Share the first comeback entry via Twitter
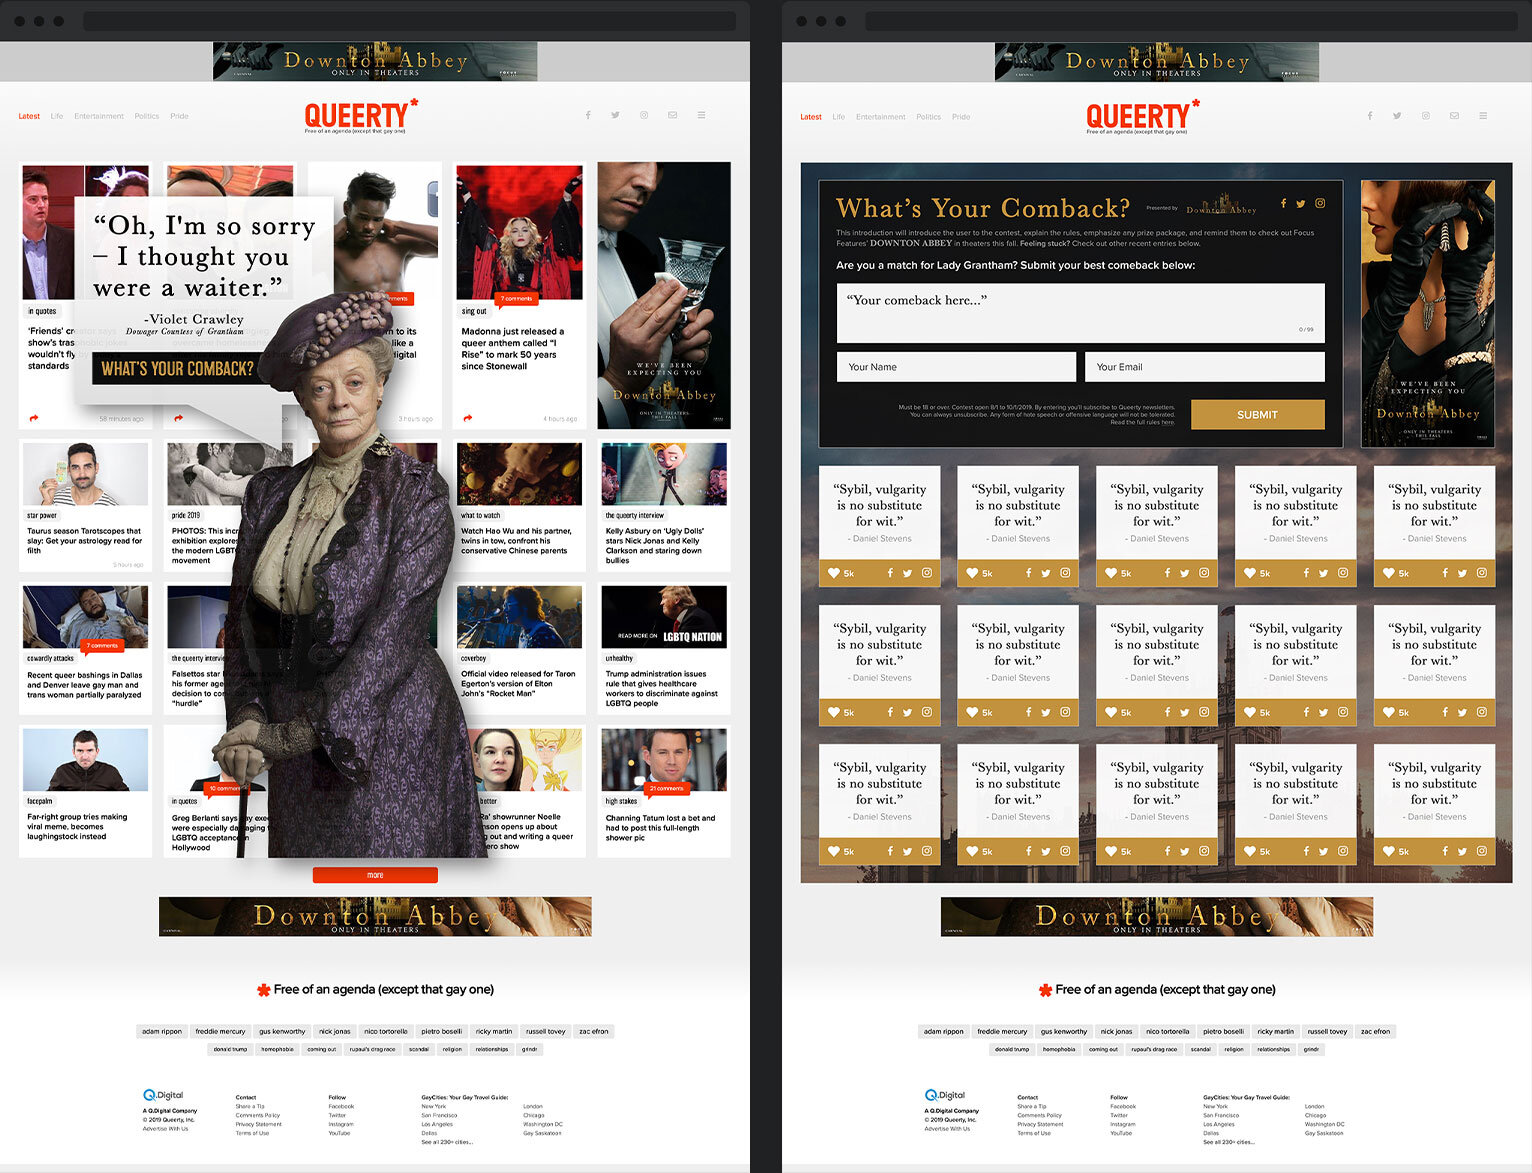The width and height of the screenshot is (1532, 1173). (x=908, y=573)
